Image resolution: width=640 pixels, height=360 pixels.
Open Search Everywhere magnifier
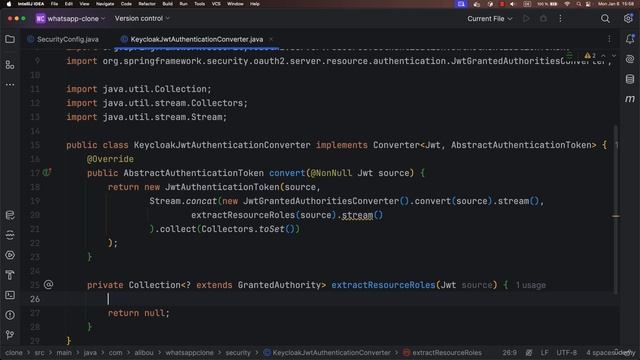click(605, 19)
